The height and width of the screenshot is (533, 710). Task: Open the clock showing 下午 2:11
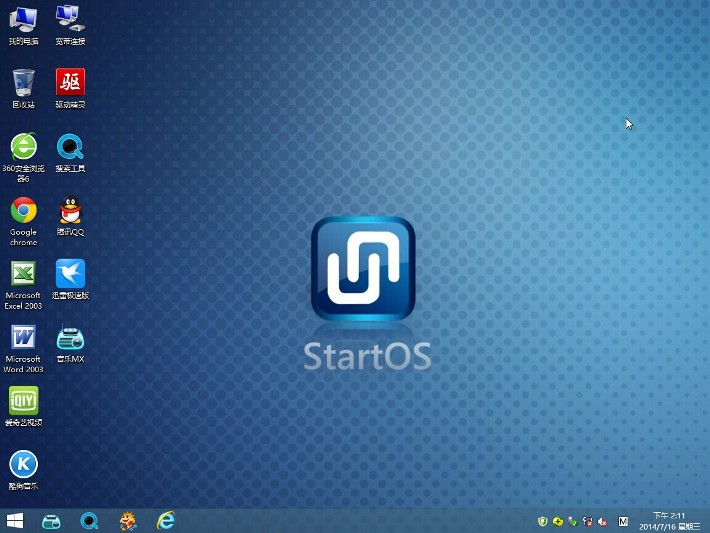tap(669, 521)
